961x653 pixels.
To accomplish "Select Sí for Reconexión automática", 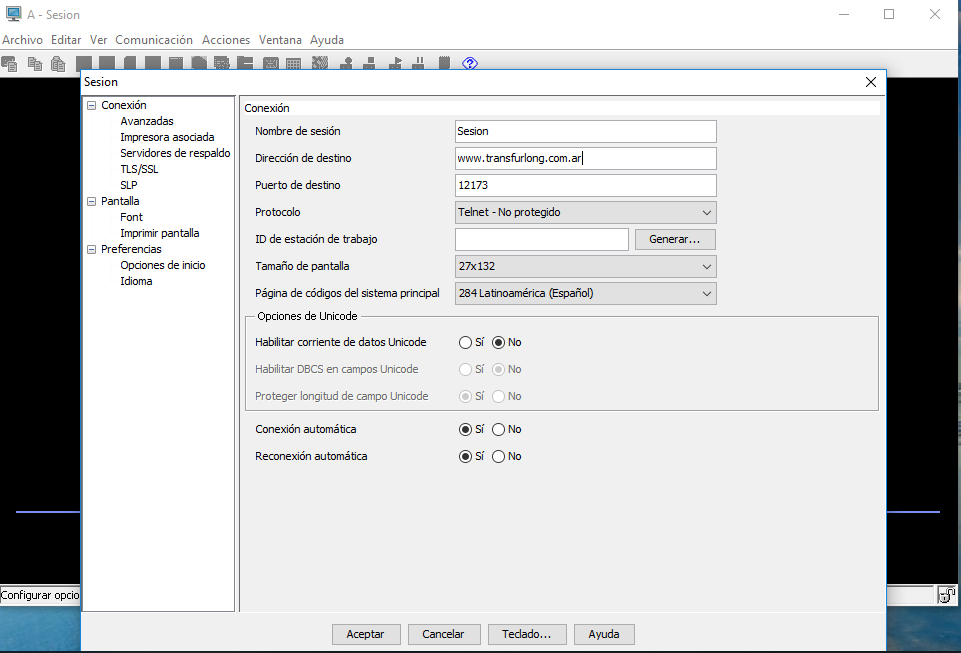I will click(465, 456).
